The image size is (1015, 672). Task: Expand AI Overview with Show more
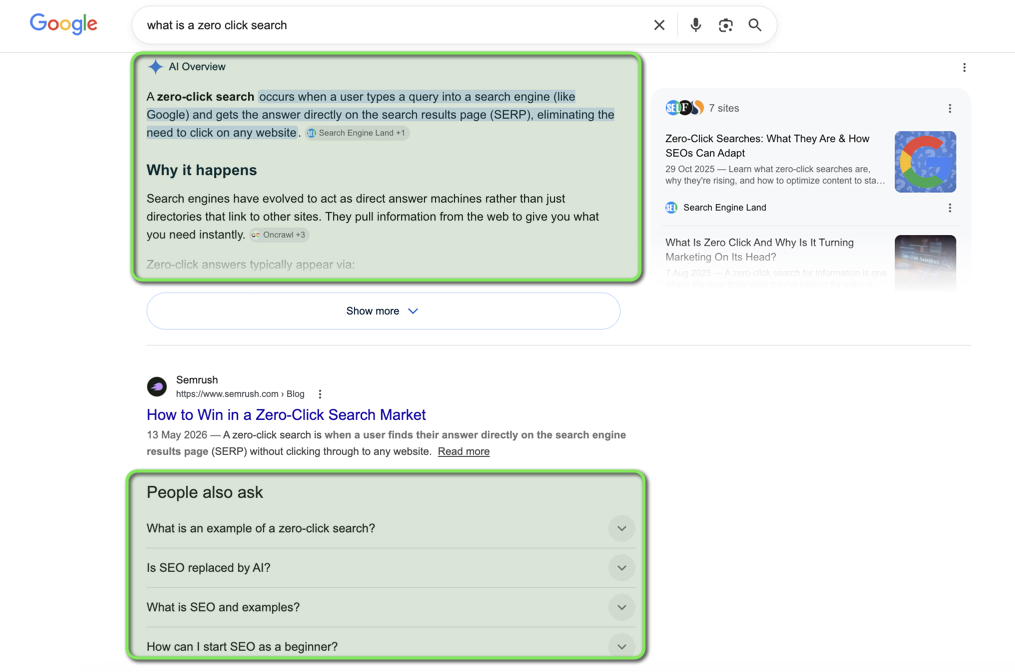[x=383, y=311]
